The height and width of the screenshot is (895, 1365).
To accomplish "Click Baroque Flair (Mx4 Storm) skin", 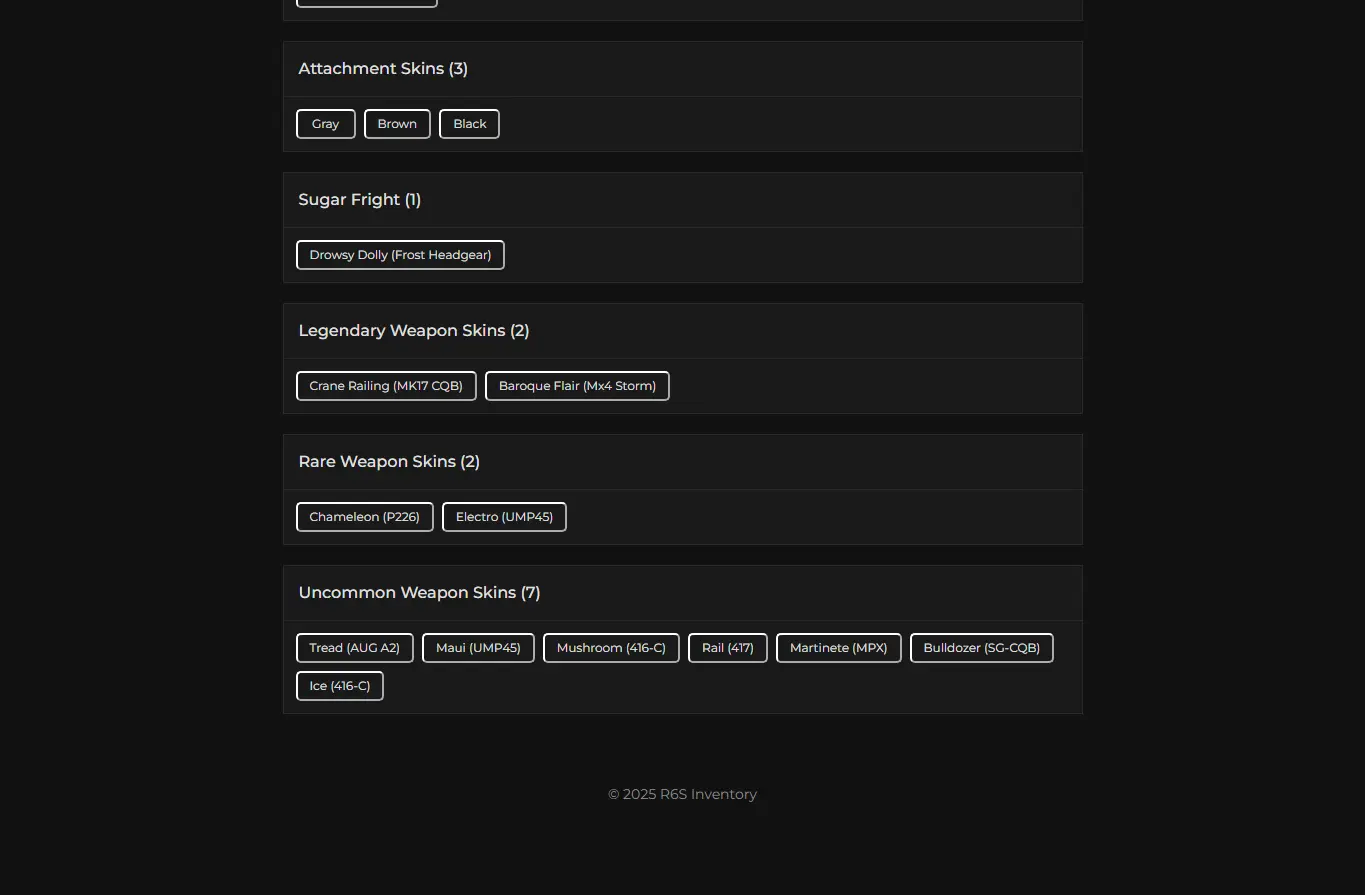I will pos(577,386).
